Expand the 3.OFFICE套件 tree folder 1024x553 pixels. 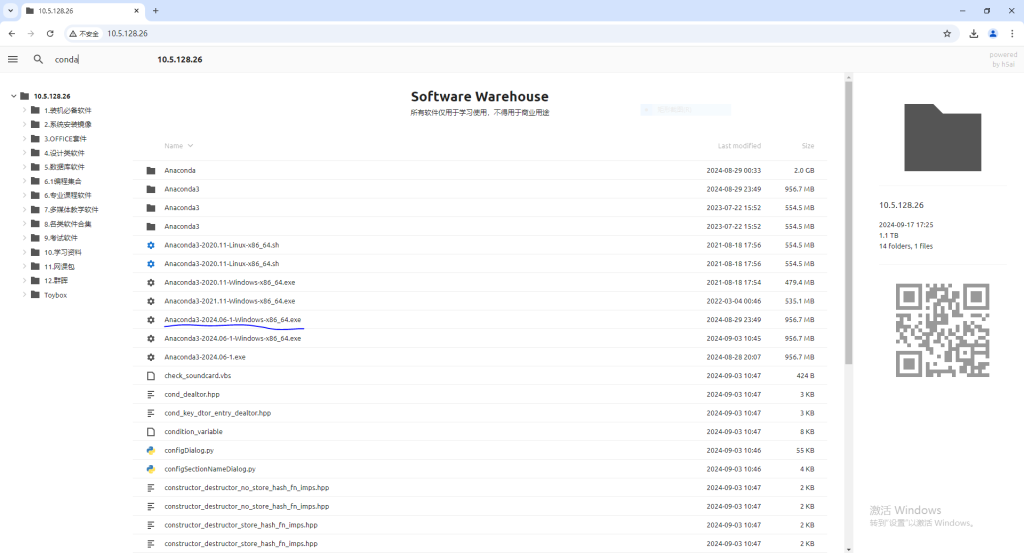click(24, 139)
